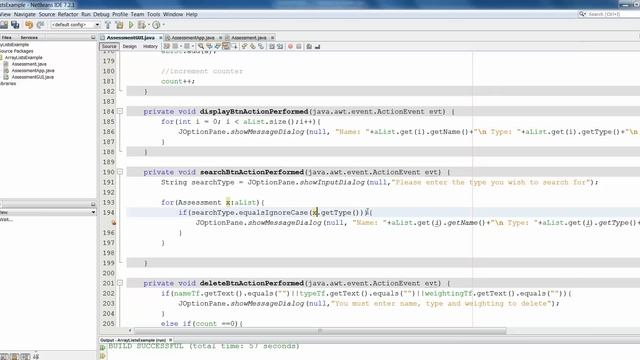Screen dimensions: 640x360
Task: Click the Re-run icon in Output window
Action: click(102, 347)
